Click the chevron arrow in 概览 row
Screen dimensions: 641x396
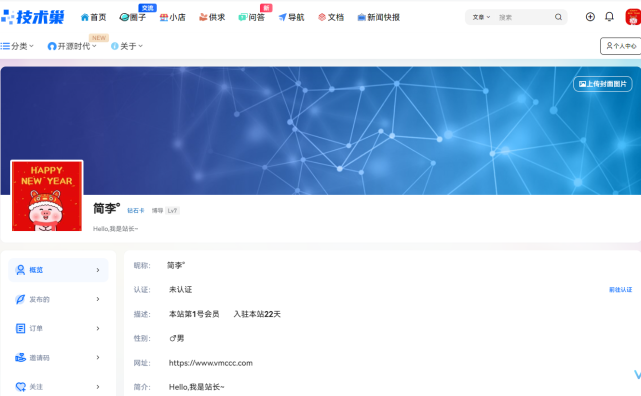click(x=98, y=270)
